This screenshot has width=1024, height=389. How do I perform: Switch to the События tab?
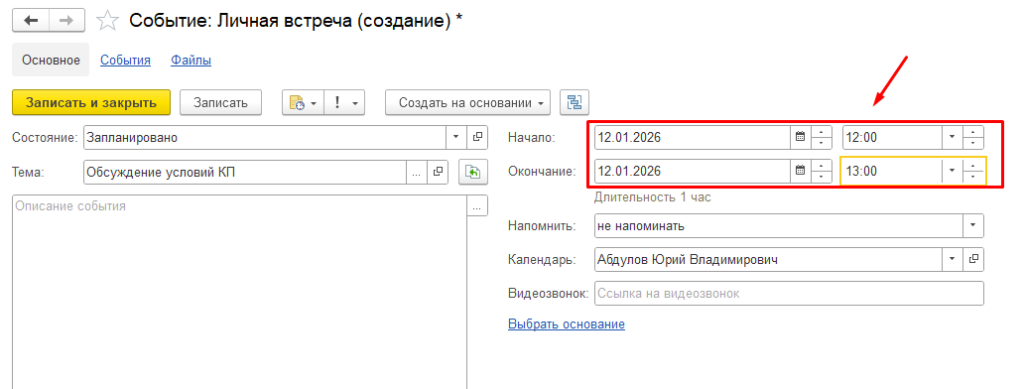pyautogui.click(x=125, y=60)
